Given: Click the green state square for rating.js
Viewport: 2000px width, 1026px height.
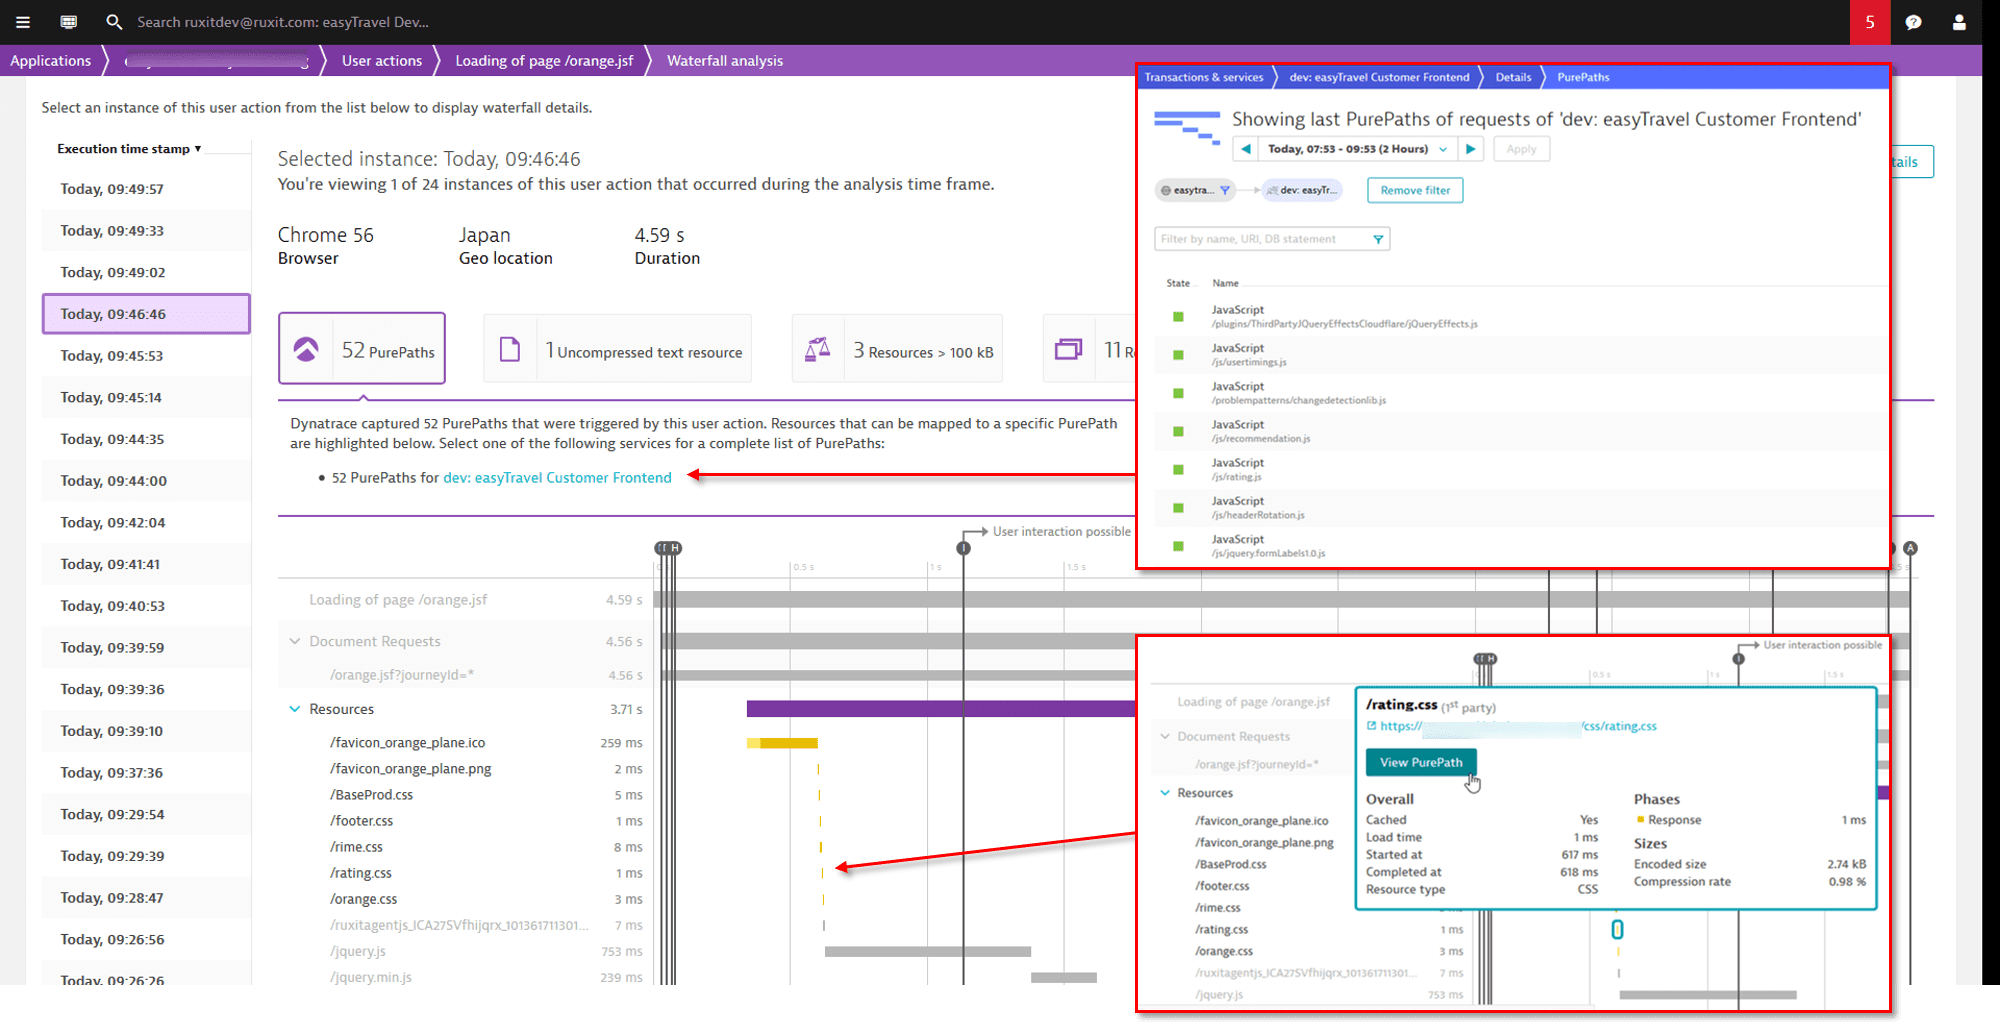Looking at the screenshot, I should click(1178, 470).
